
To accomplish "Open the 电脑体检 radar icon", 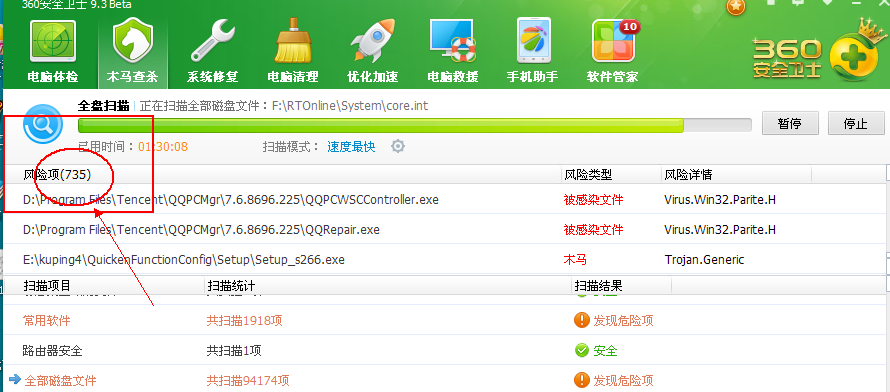I will click(53, 42).
